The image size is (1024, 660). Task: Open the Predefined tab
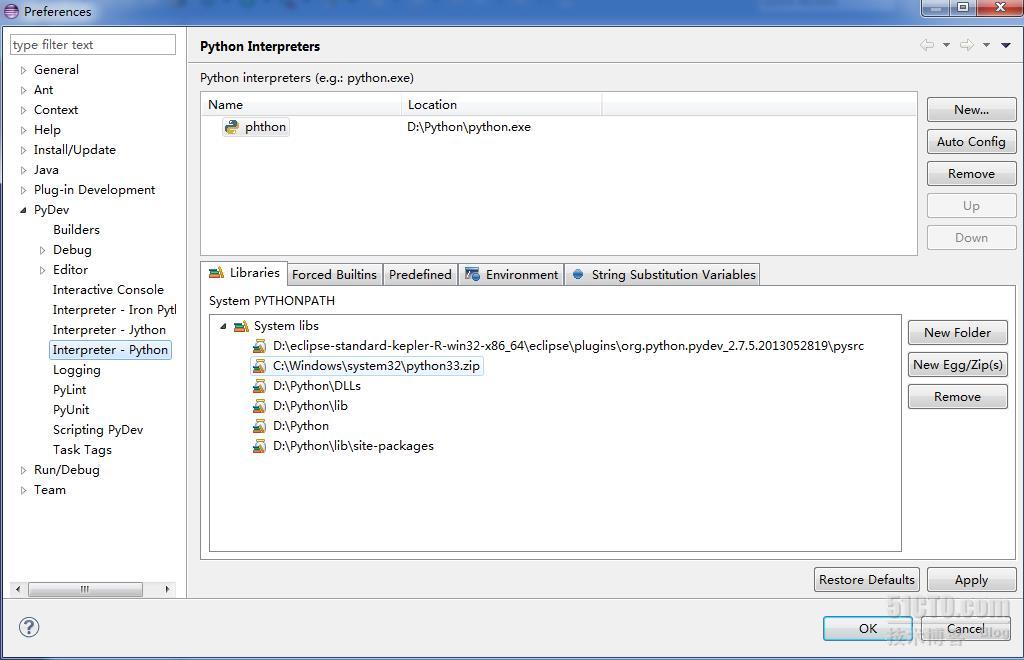click(420, 275)
